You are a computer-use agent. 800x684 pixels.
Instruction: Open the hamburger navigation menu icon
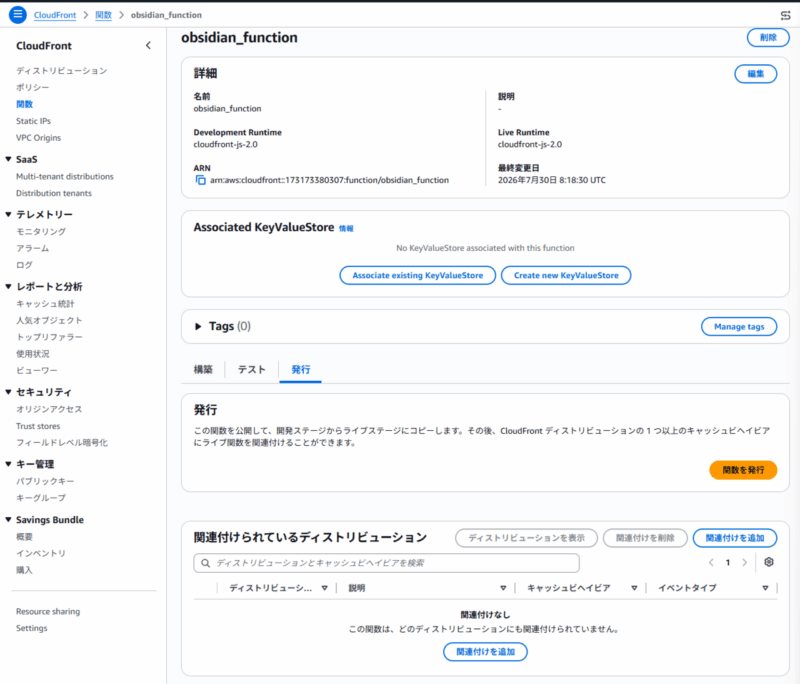click(17, 14)
